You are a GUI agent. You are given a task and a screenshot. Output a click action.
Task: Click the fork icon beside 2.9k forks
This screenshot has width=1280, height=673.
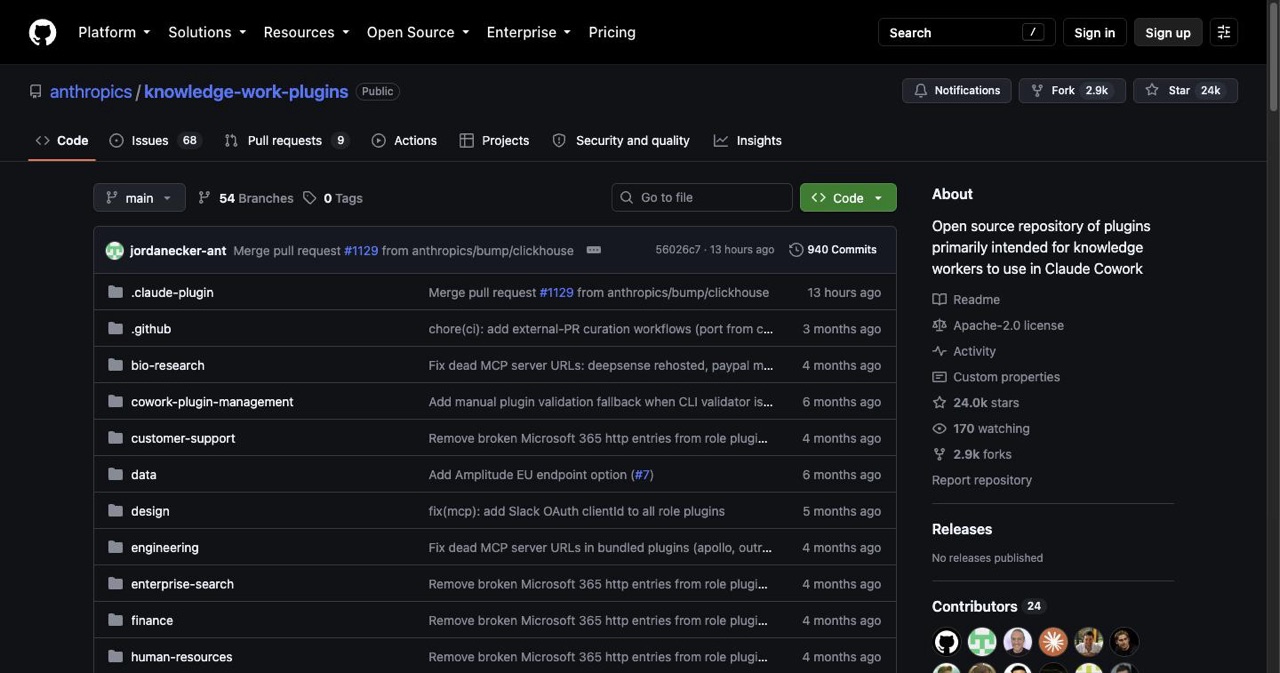tap(939, 454)
